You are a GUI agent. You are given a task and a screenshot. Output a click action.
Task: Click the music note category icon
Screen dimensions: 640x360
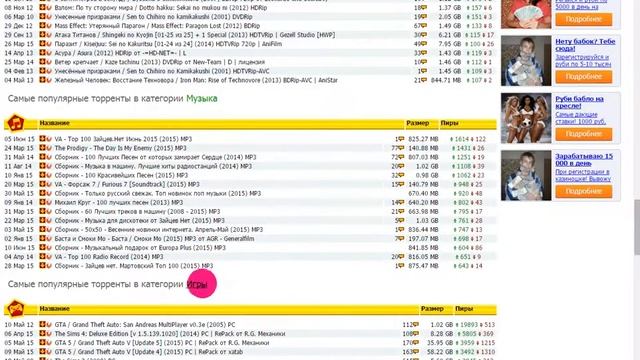pyautogui.click(x=16, y=123)
